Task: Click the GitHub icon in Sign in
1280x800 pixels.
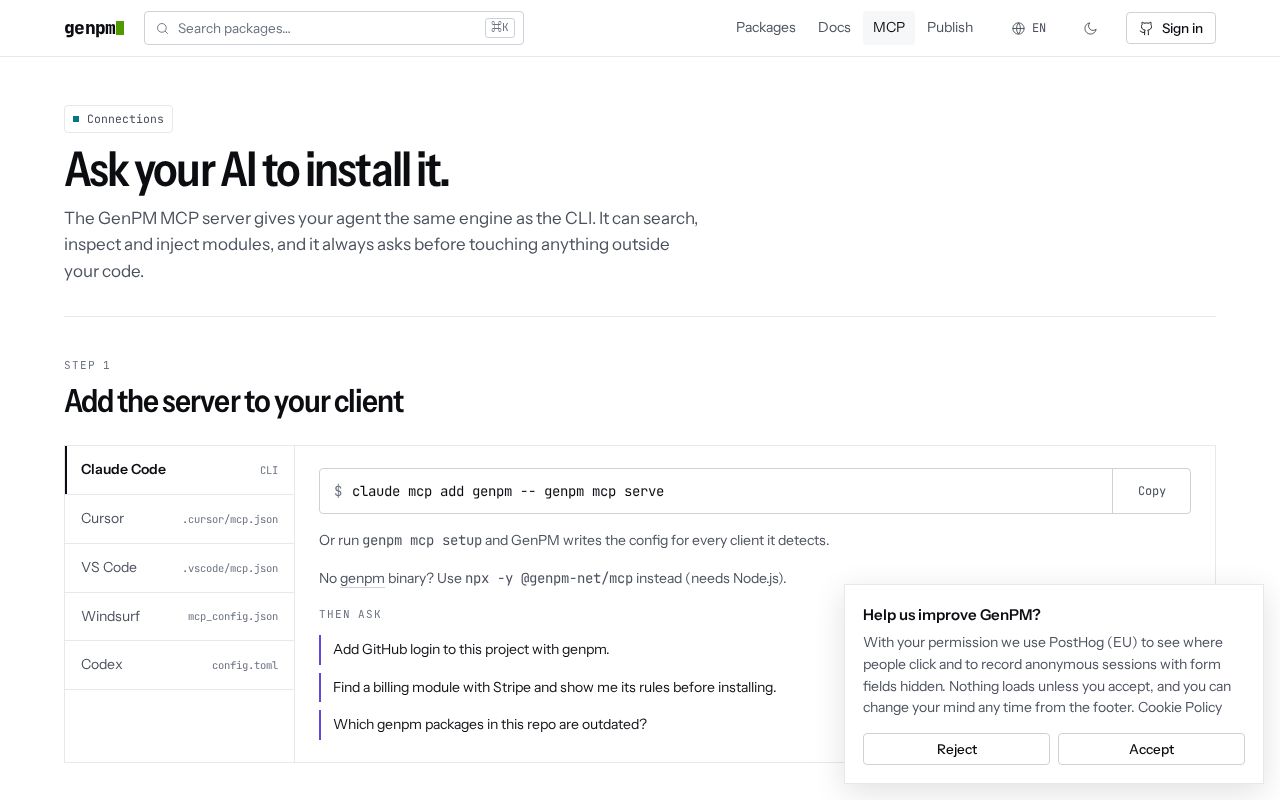Action: [x=1146, y=28]
